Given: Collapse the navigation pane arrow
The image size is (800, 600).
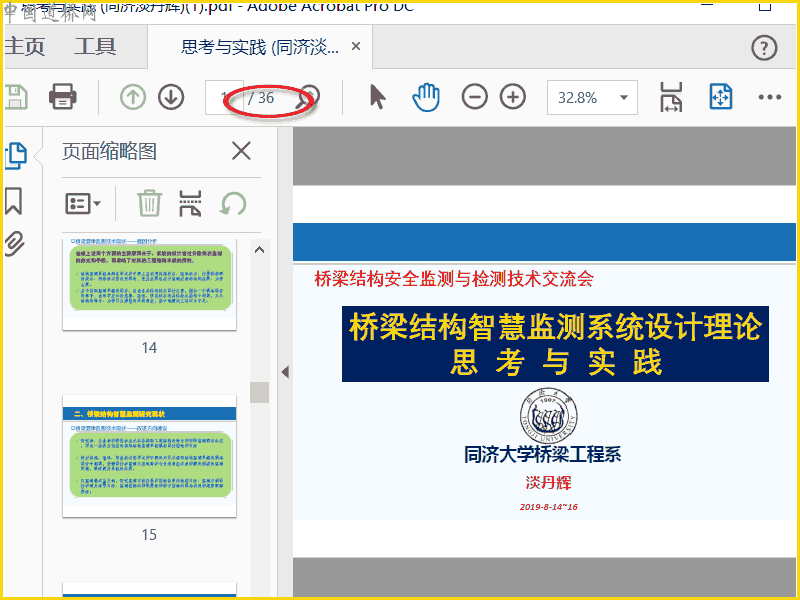Looking at the screenshot, I should click(285, 372).
